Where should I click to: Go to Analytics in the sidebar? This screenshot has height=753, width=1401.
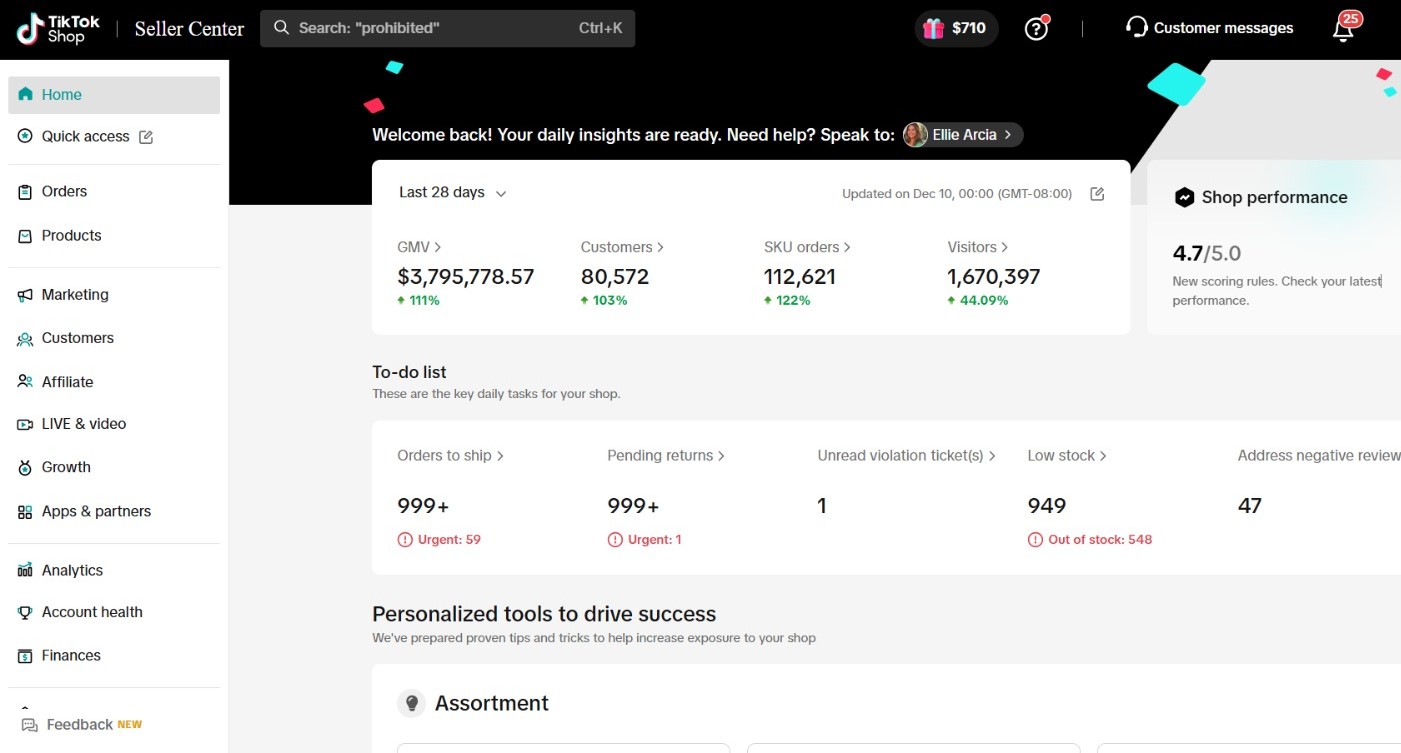coord(72,570)
